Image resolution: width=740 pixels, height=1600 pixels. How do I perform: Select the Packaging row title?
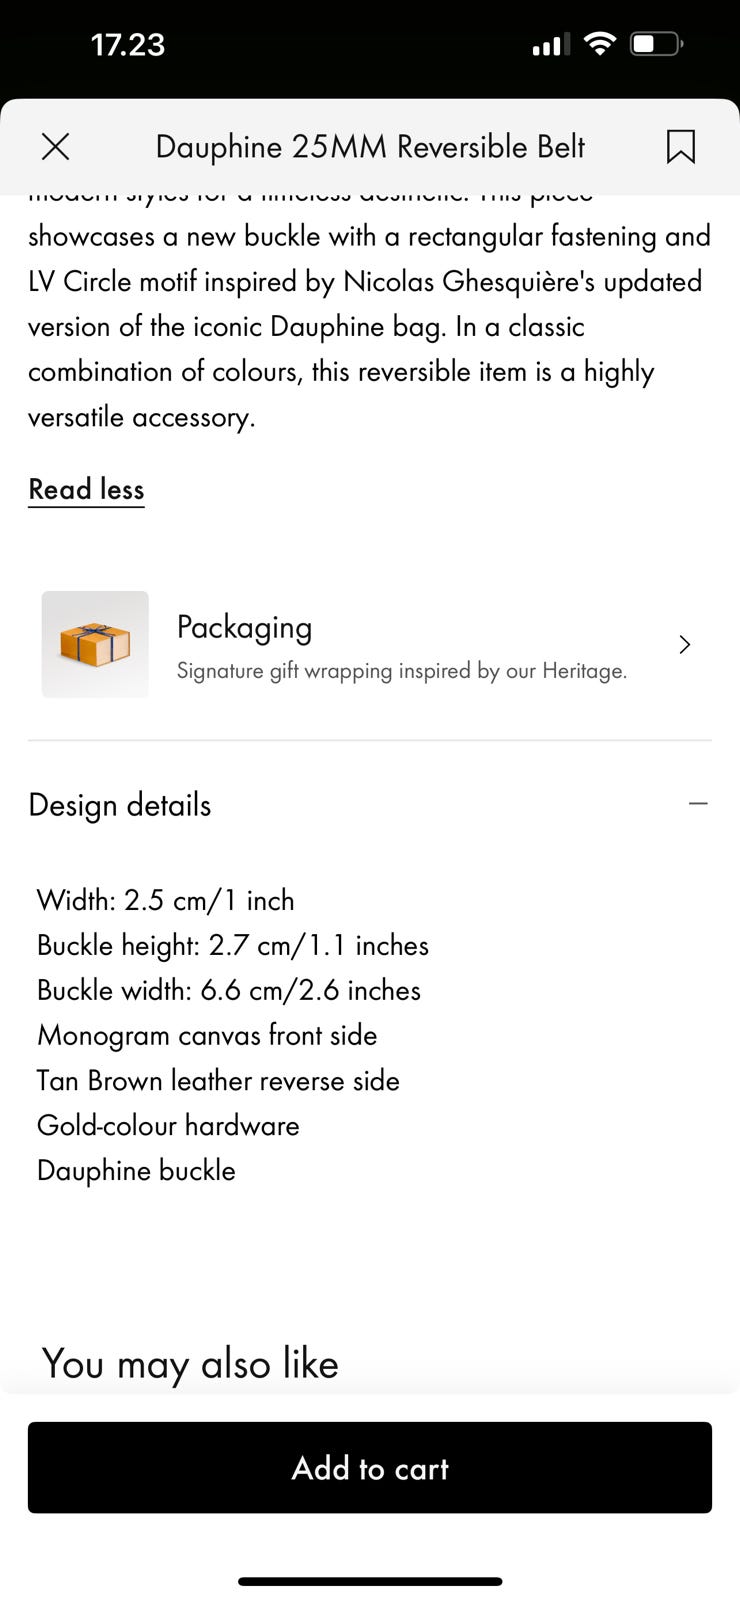pyautogui.click(x=244, y=627)
